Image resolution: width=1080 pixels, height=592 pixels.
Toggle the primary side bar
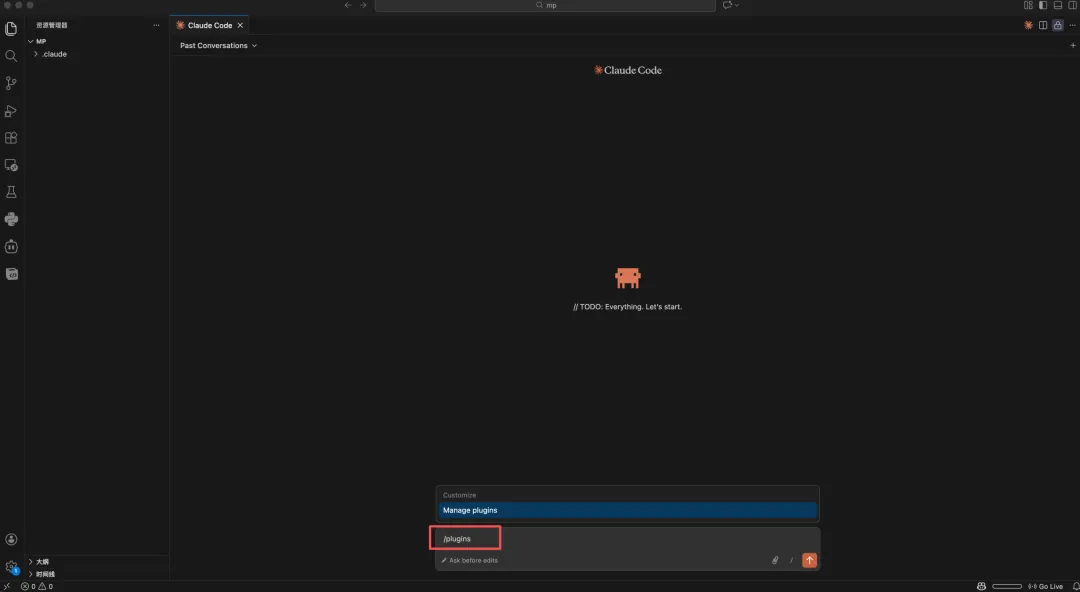[x=1043, y=5]
